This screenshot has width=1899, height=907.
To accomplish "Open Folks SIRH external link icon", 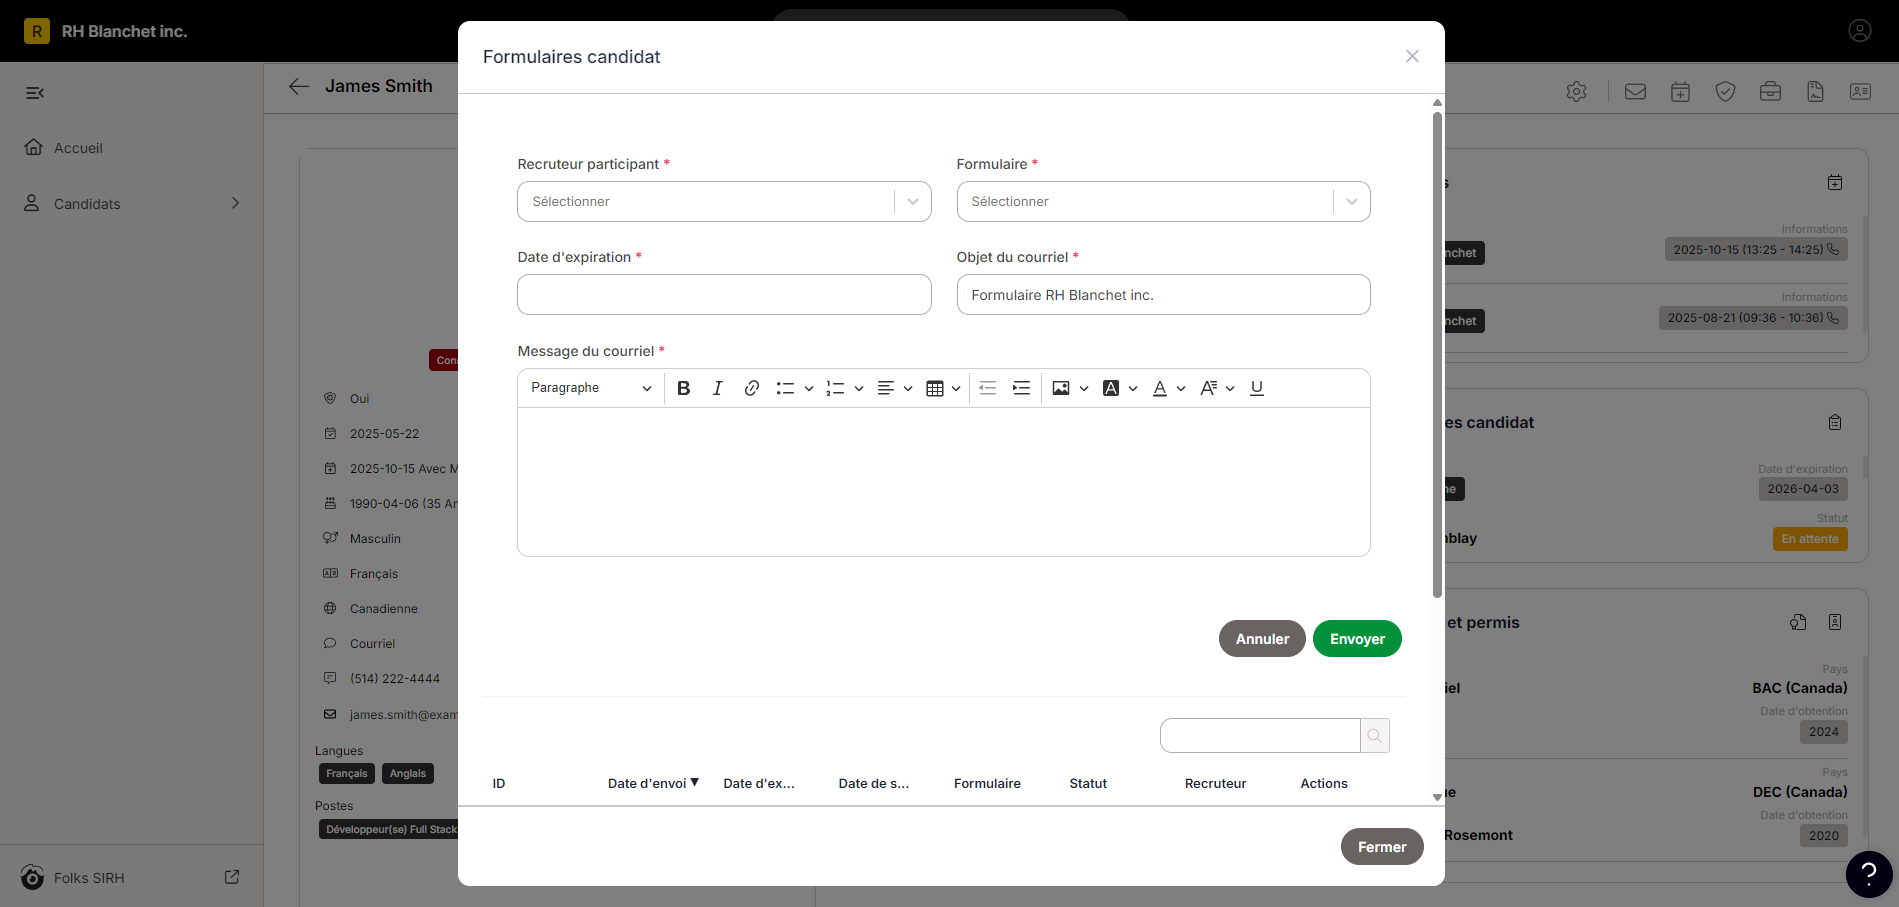I will click(x=232, y=877).
